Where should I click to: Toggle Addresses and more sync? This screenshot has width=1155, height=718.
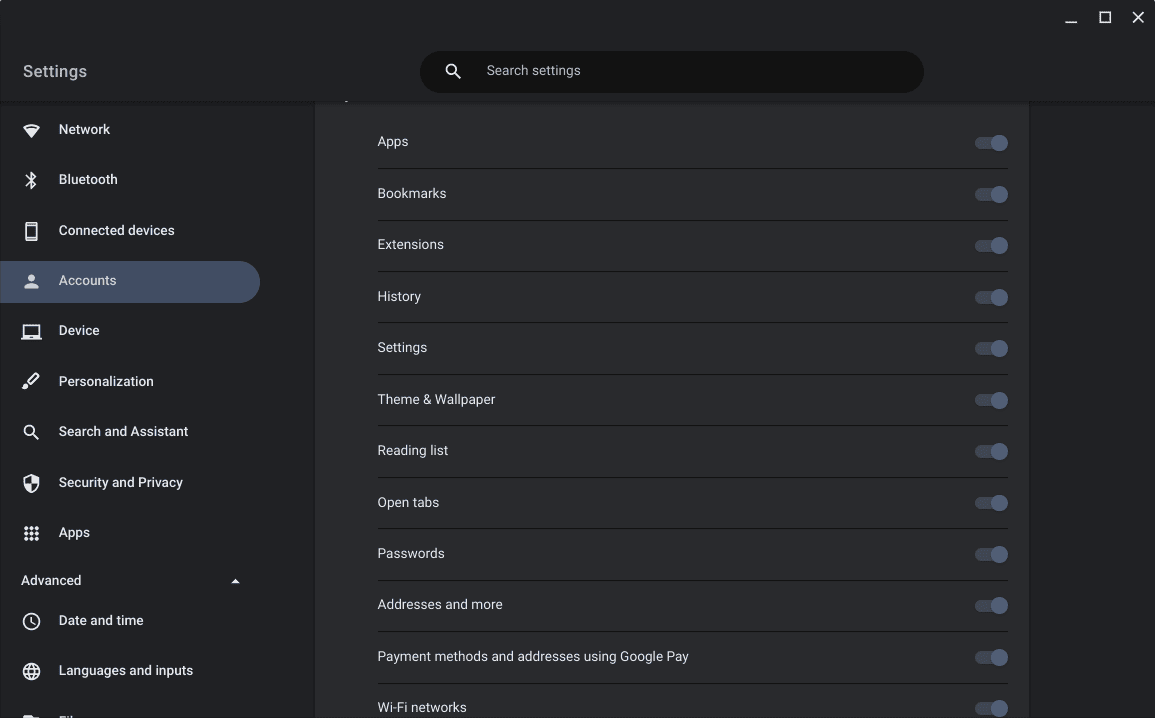991,605
